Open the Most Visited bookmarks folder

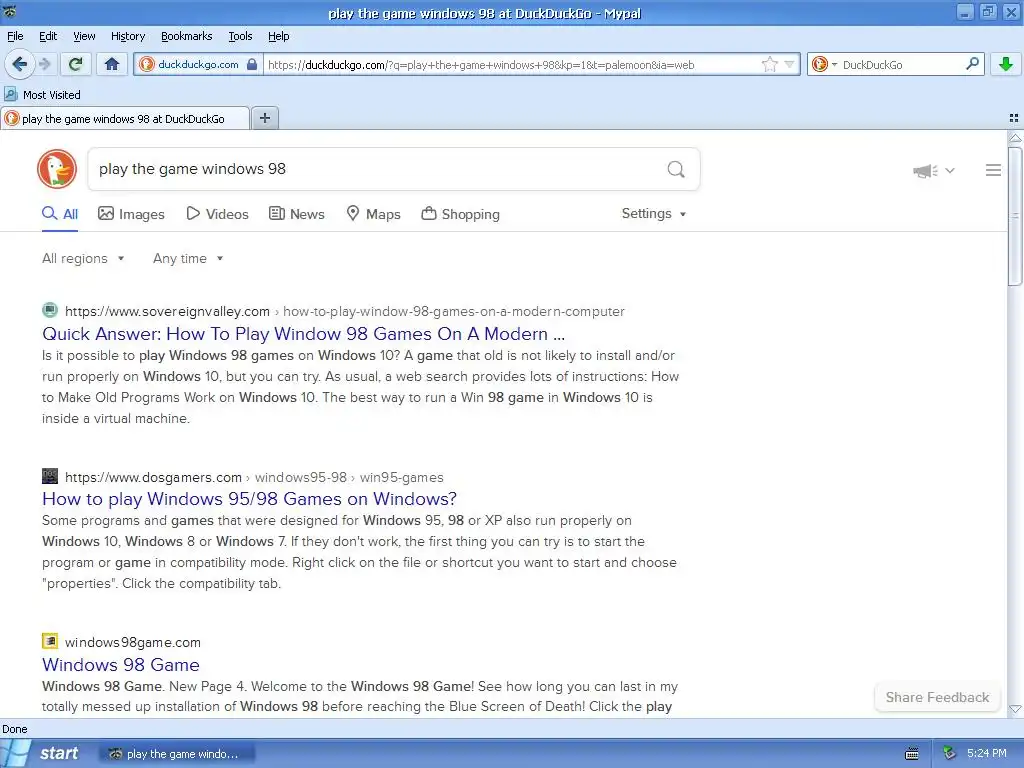point(43,95)
